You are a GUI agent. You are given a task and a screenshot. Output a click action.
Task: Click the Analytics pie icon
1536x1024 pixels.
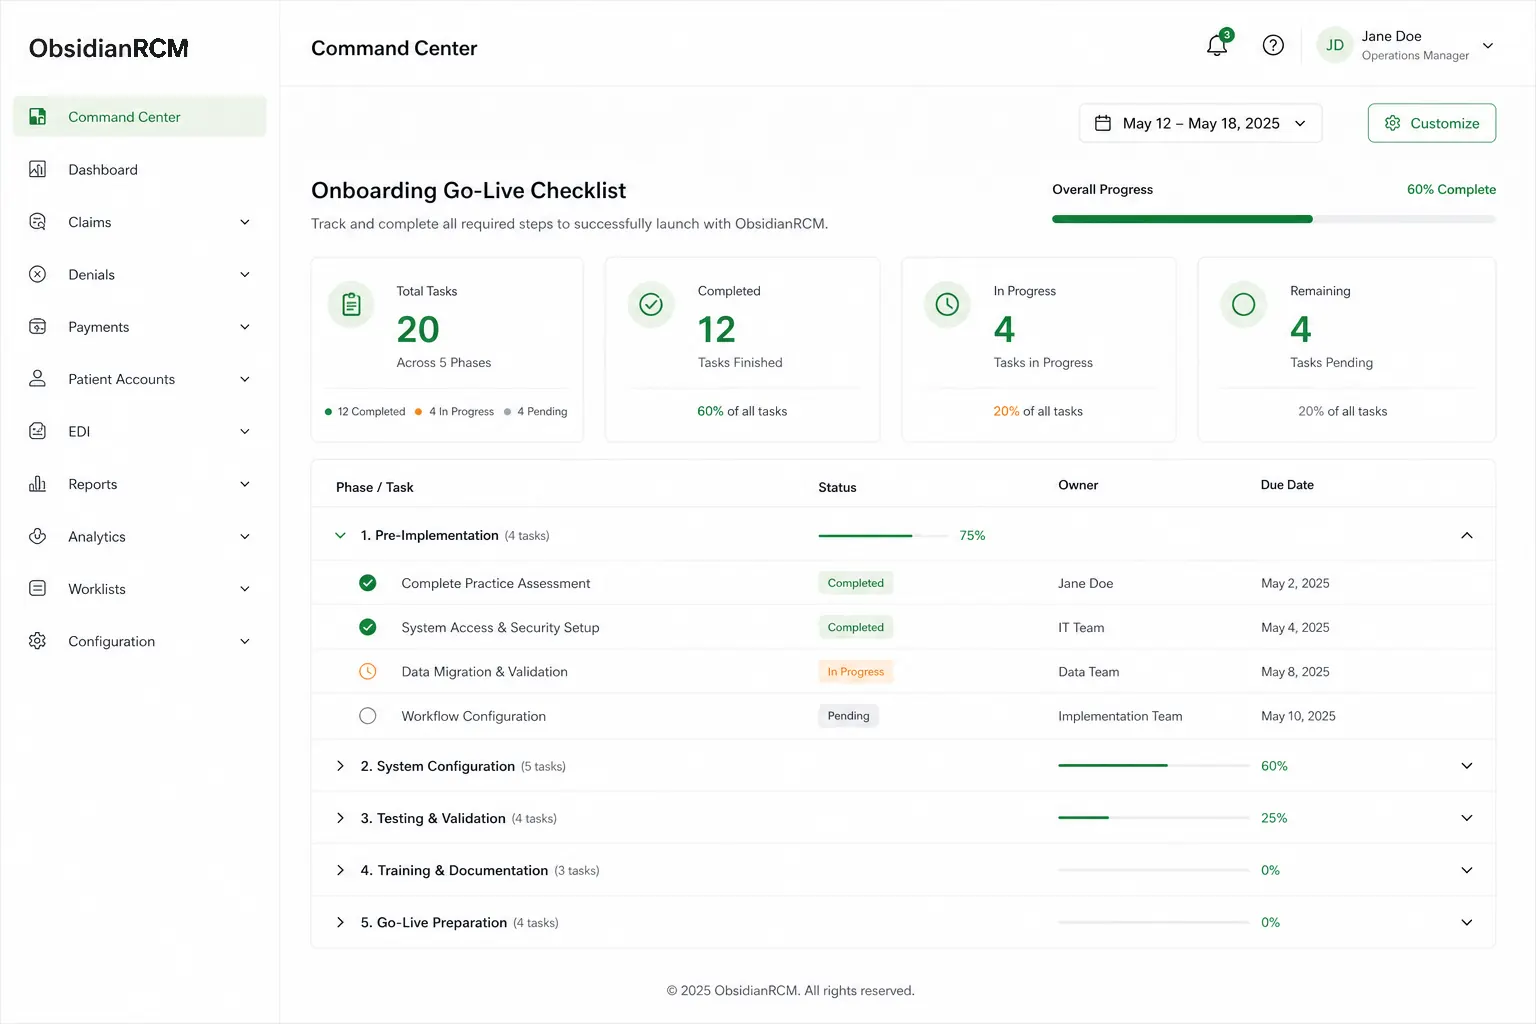(38, 536)
